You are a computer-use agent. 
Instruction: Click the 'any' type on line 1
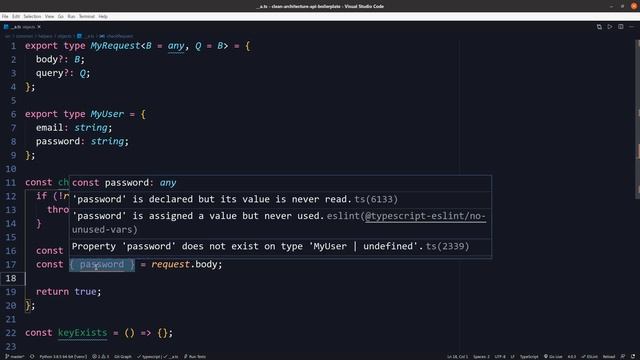(x=176, y=46)
